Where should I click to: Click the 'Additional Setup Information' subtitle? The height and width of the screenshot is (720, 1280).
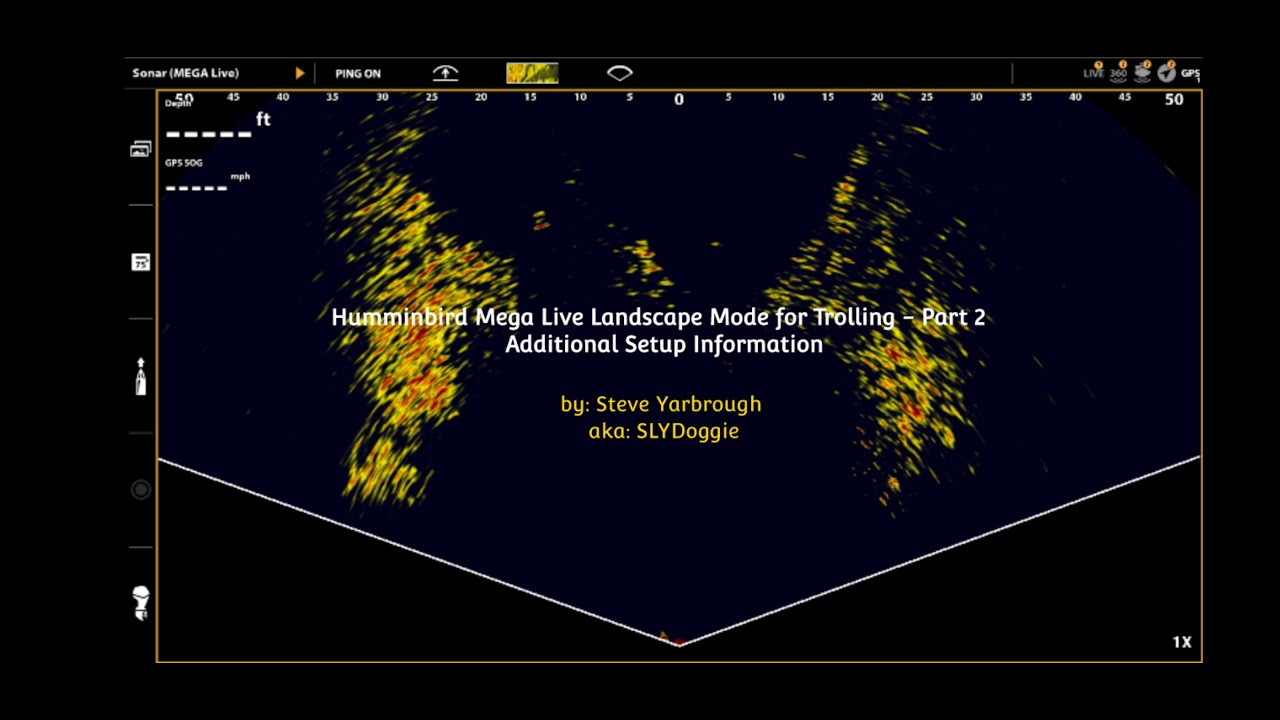coord(664,344)
